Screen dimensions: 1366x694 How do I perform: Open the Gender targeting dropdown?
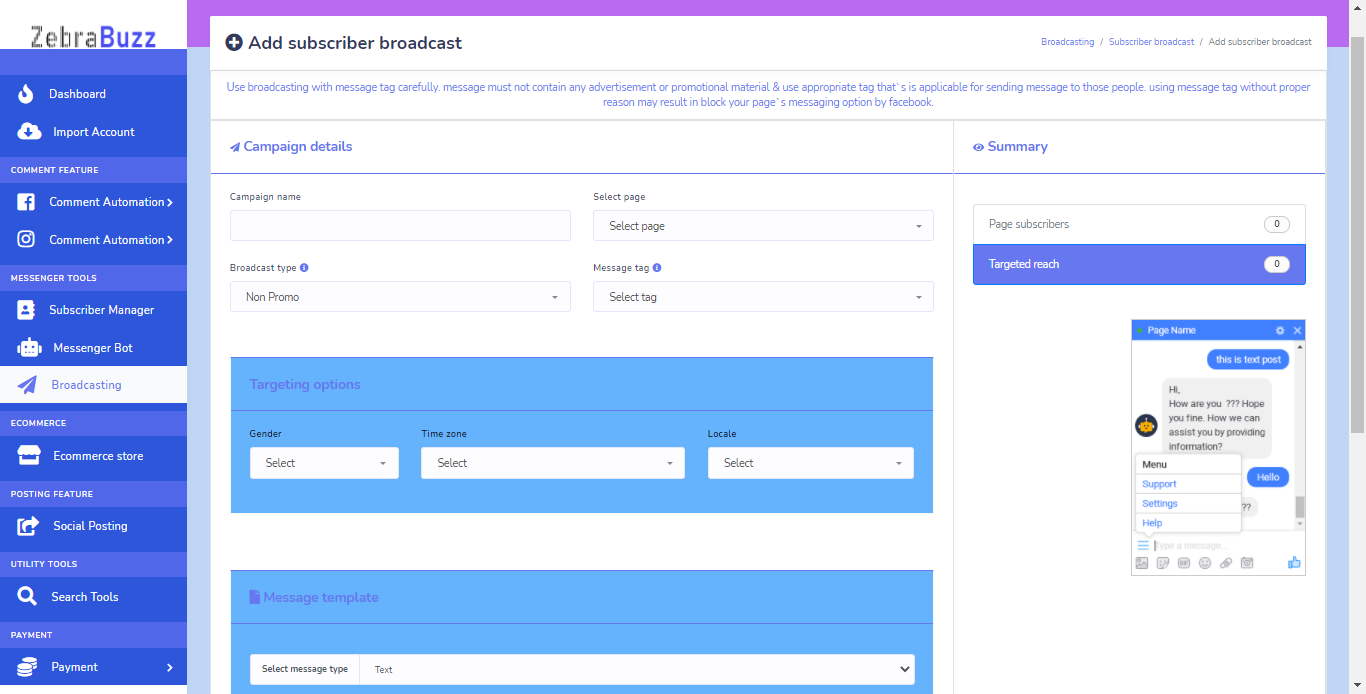[x=324, y=463]
